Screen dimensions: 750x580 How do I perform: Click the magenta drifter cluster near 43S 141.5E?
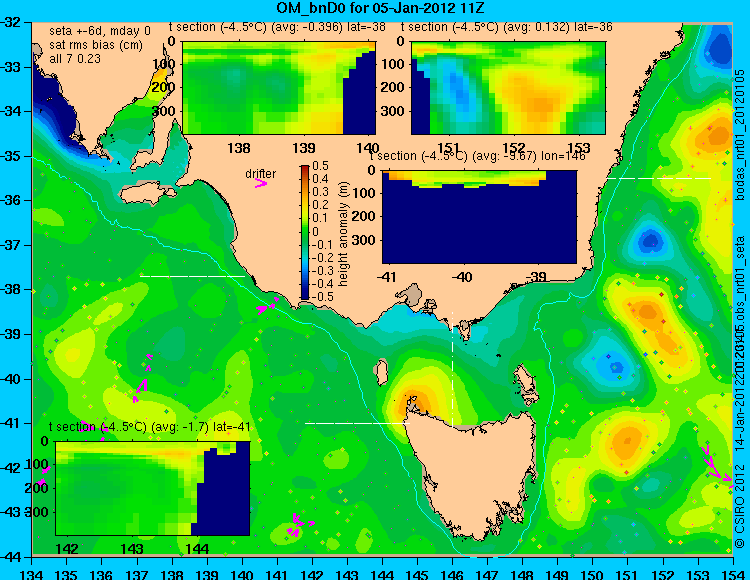click(300, 525)
